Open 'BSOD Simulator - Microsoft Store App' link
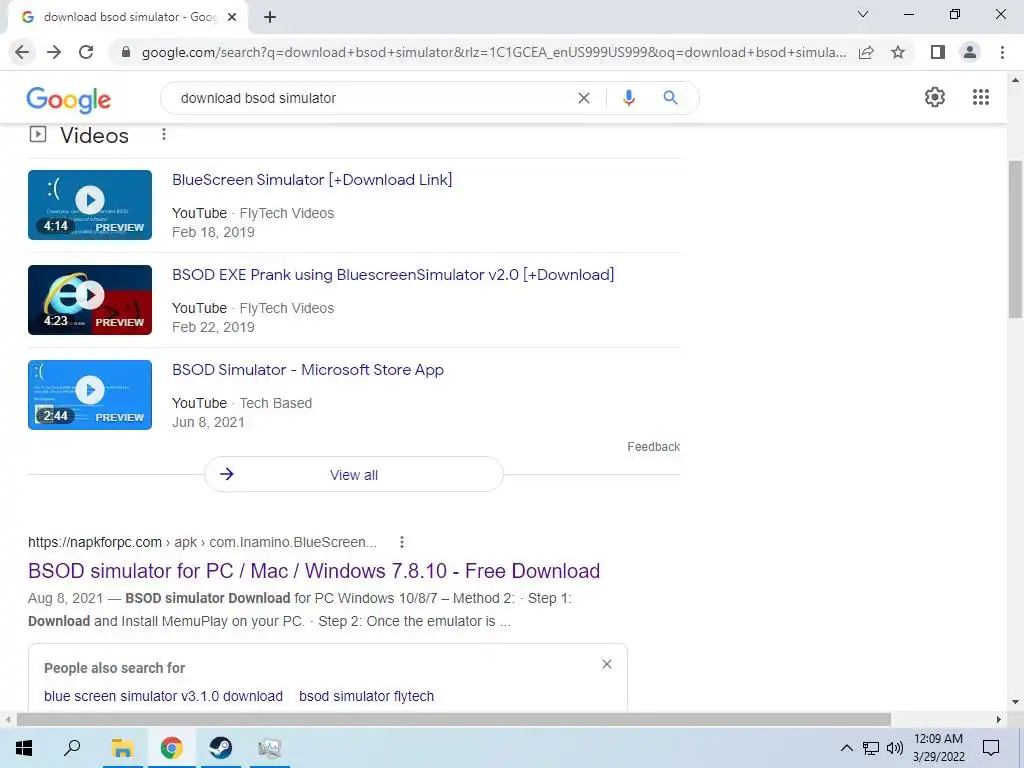The width and height of the screenshot is (1024, 768). coord(308,370)
